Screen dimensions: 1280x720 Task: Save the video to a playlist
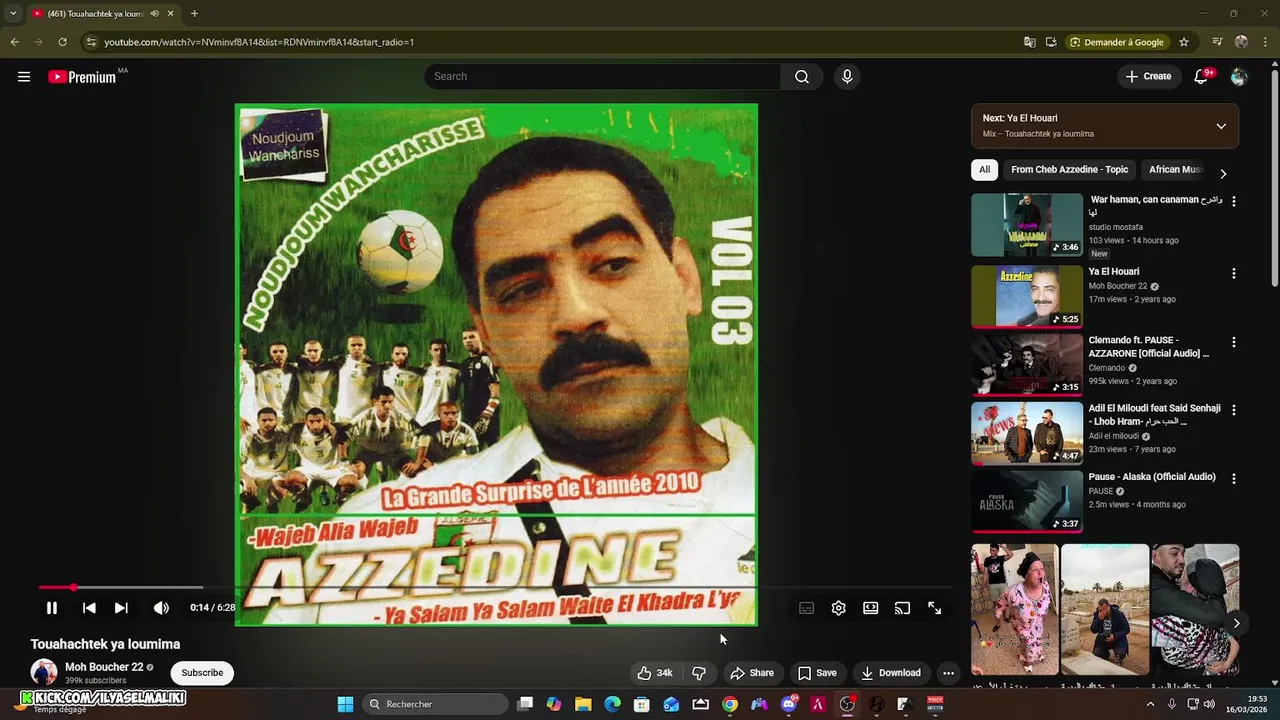[817, 673]
